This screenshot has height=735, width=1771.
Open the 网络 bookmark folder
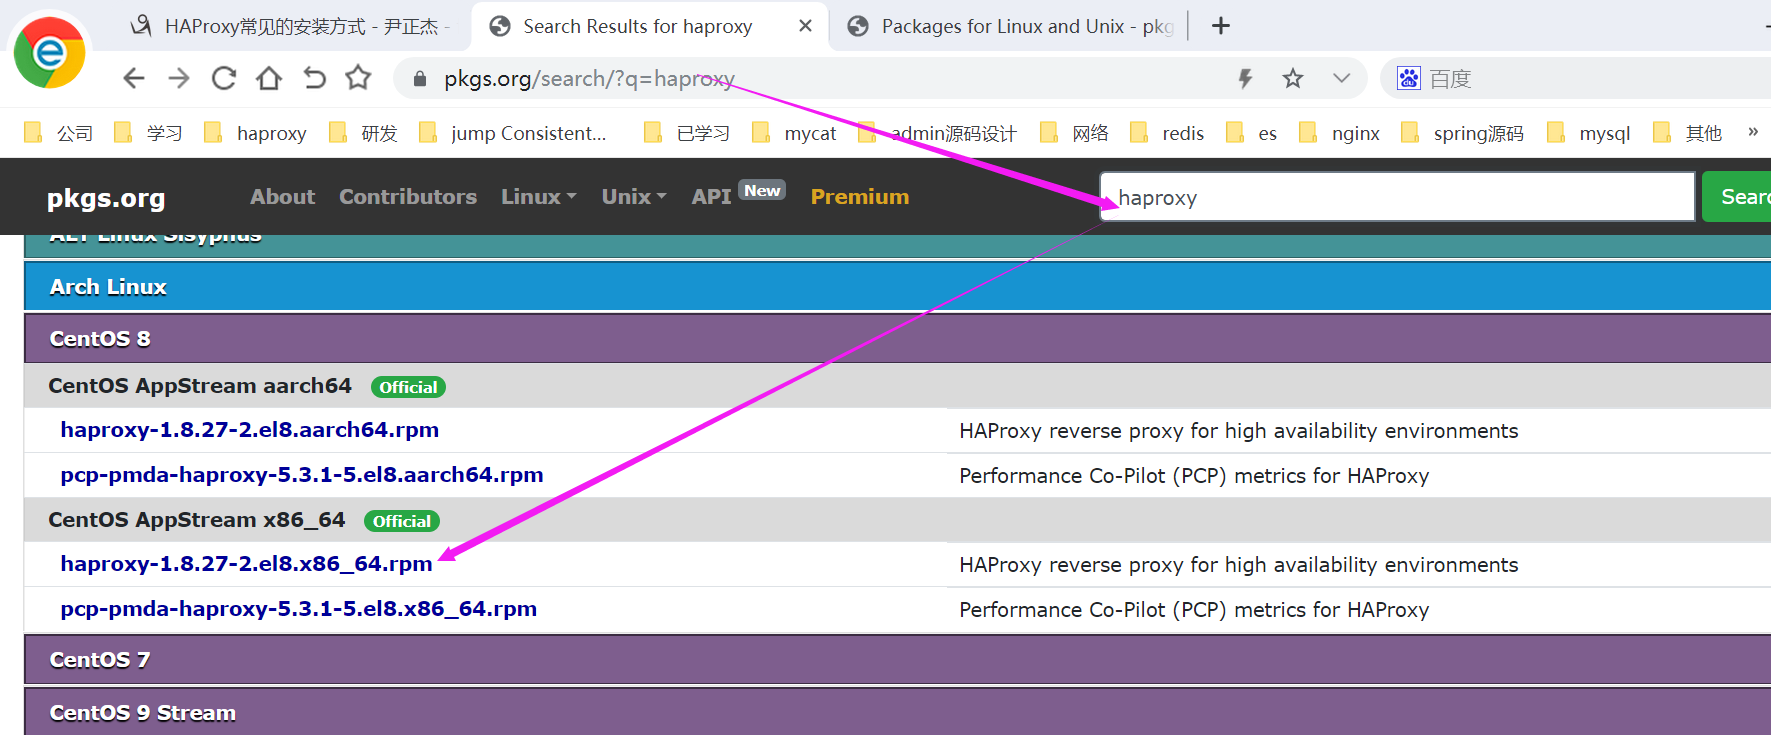[1075, 133]
